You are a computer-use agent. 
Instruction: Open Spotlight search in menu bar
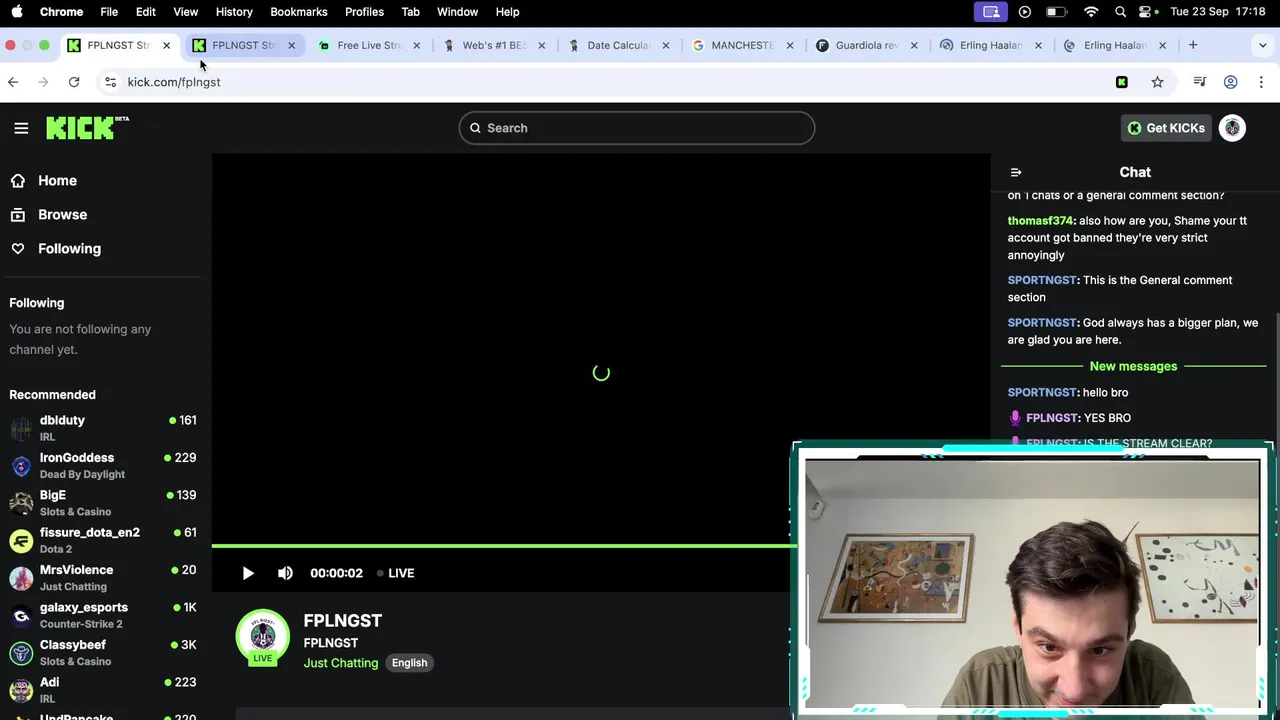click(1121, 12)
